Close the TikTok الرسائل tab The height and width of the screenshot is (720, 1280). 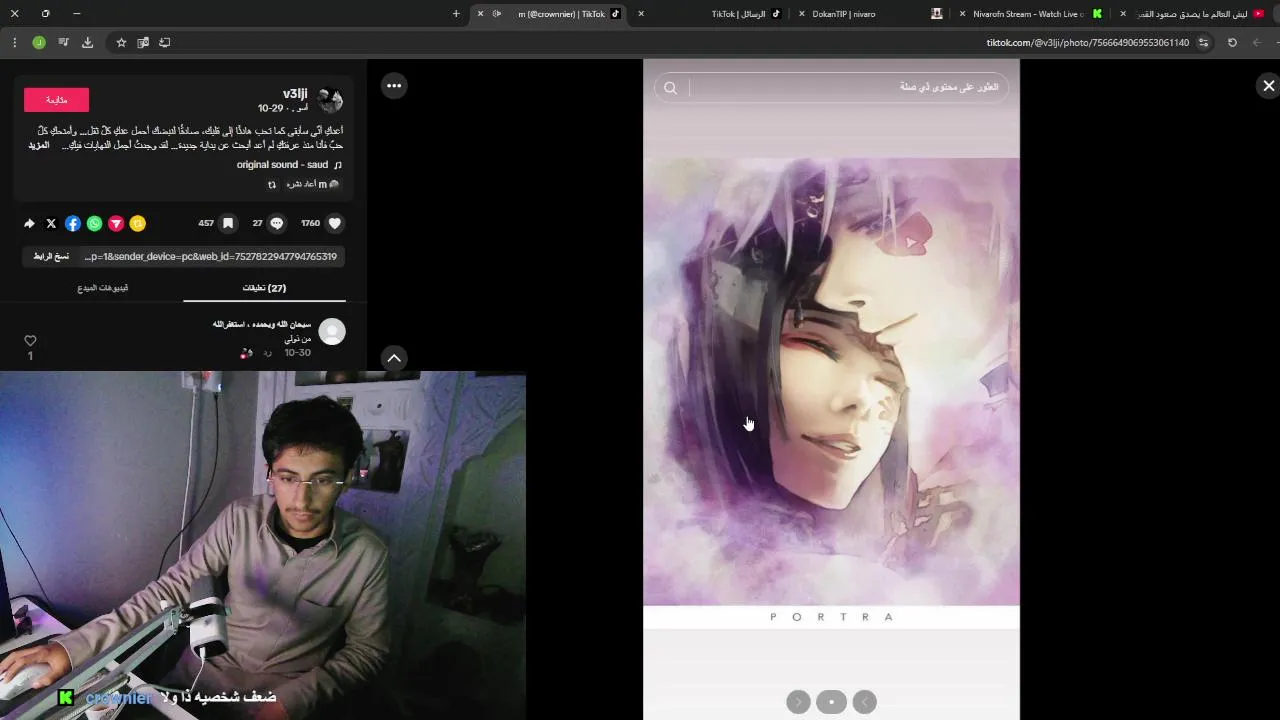[x=641, y=14]
